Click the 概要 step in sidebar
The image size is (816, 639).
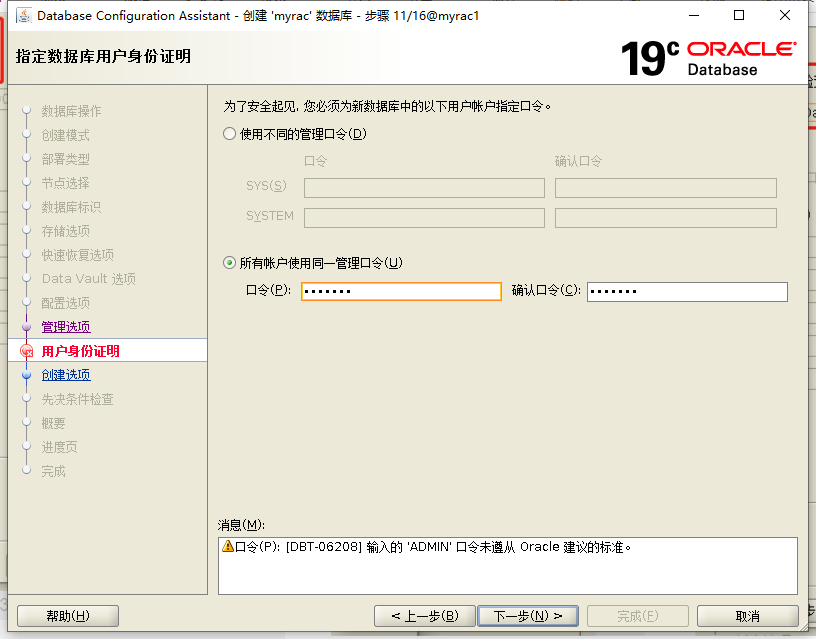[54, 423]
